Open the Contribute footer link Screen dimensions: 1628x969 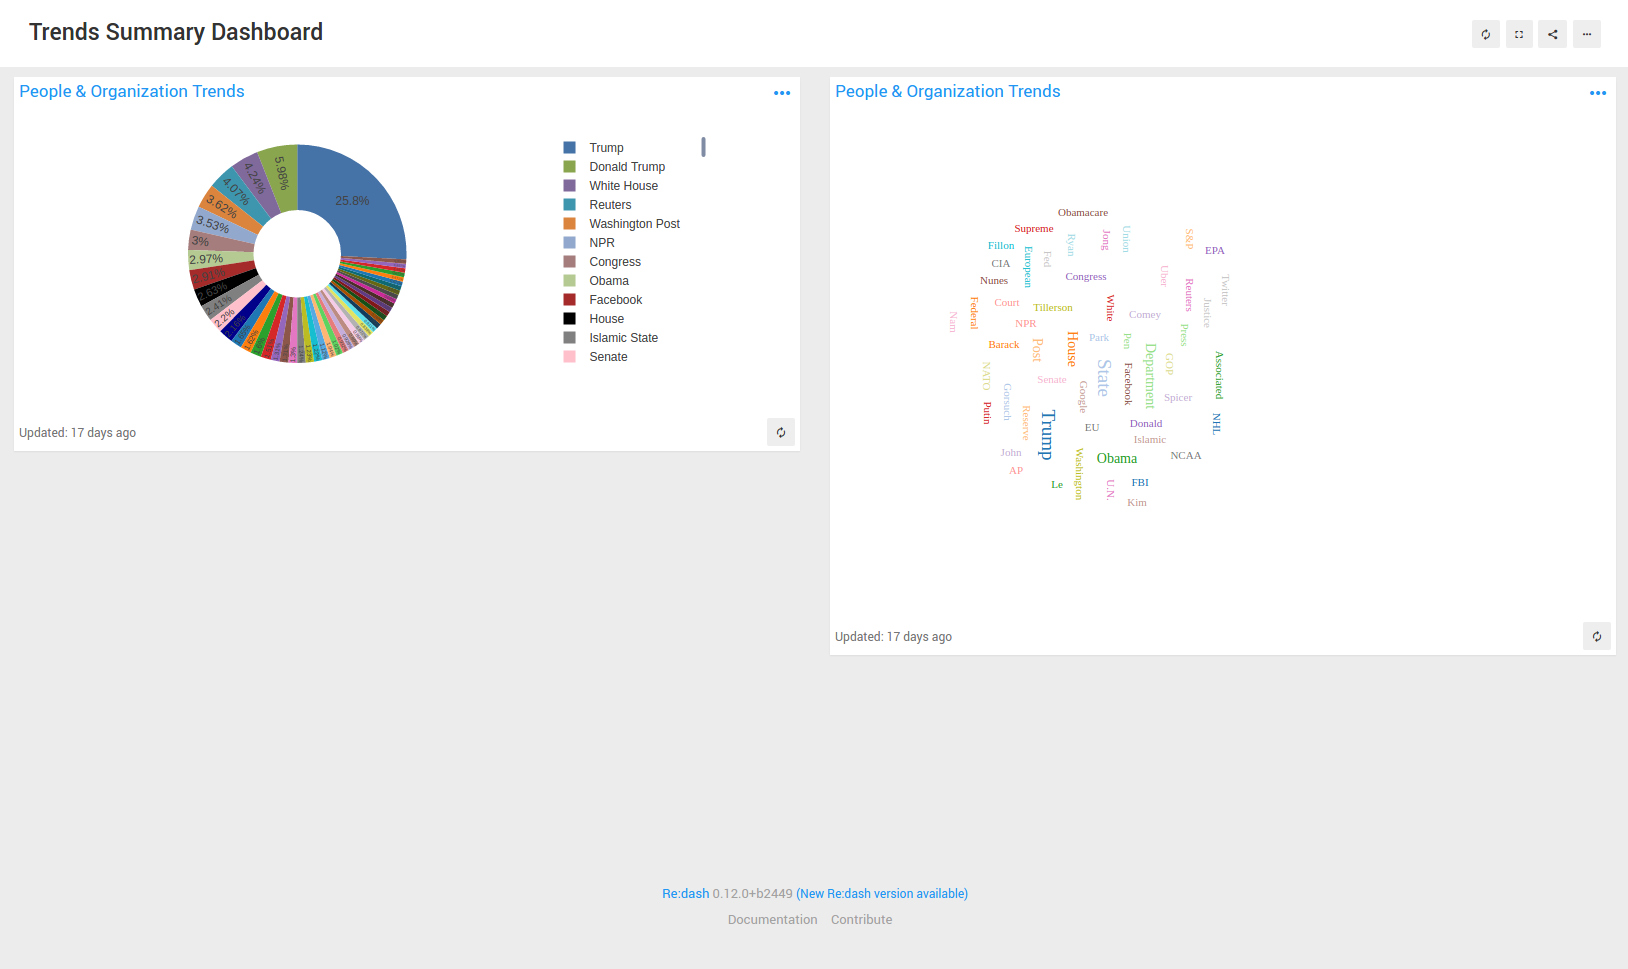pos(862,920)
